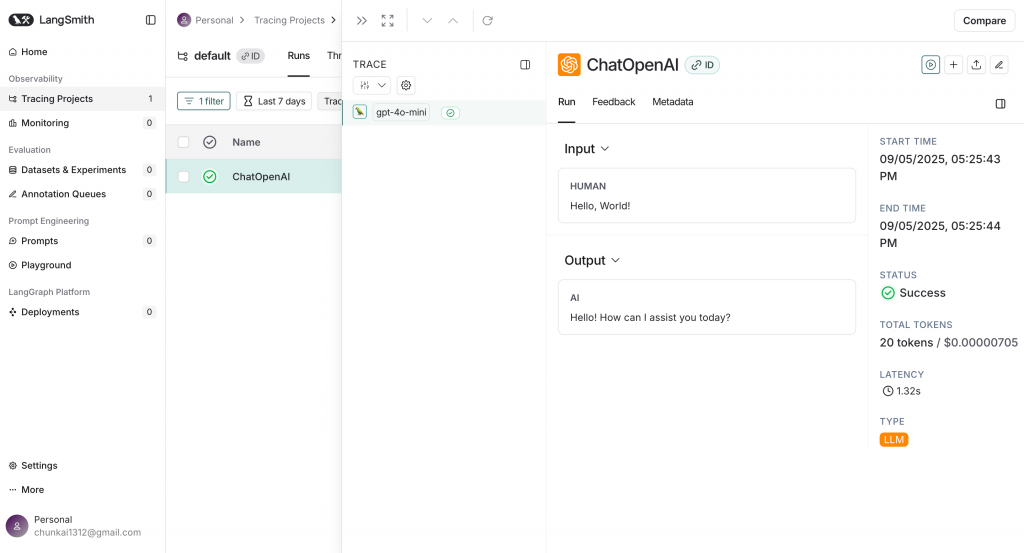The image size is (1024, 553).
Task: Click the Tracing Projects breadcrumb
Action: (x=289, y=20)
